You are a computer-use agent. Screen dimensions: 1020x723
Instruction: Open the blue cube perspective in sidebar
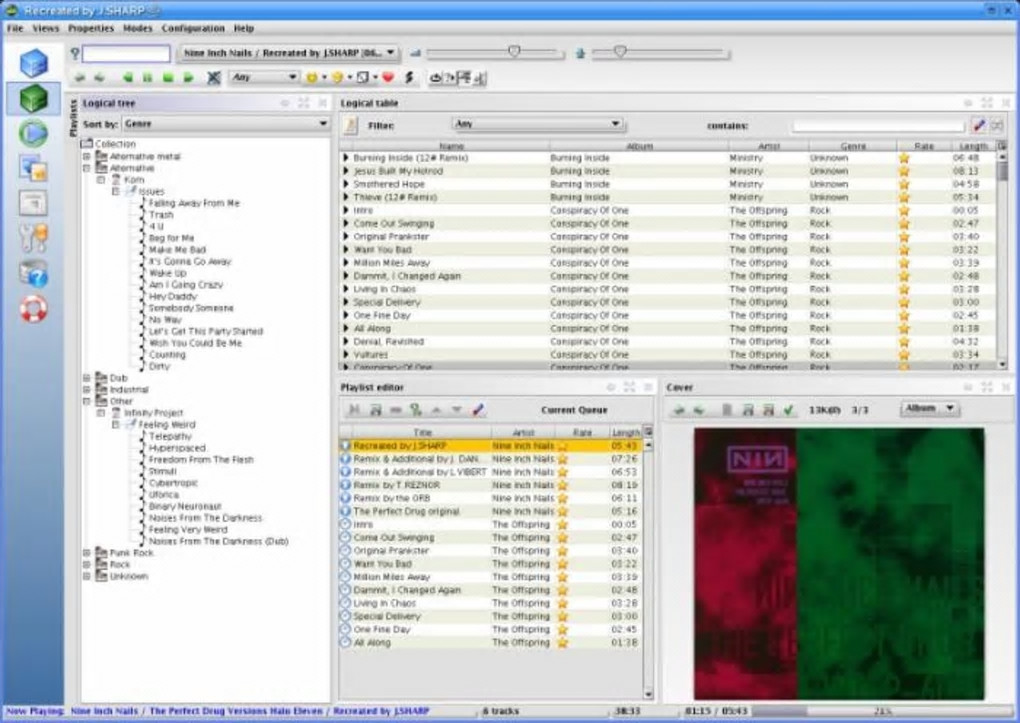(33, 62)
